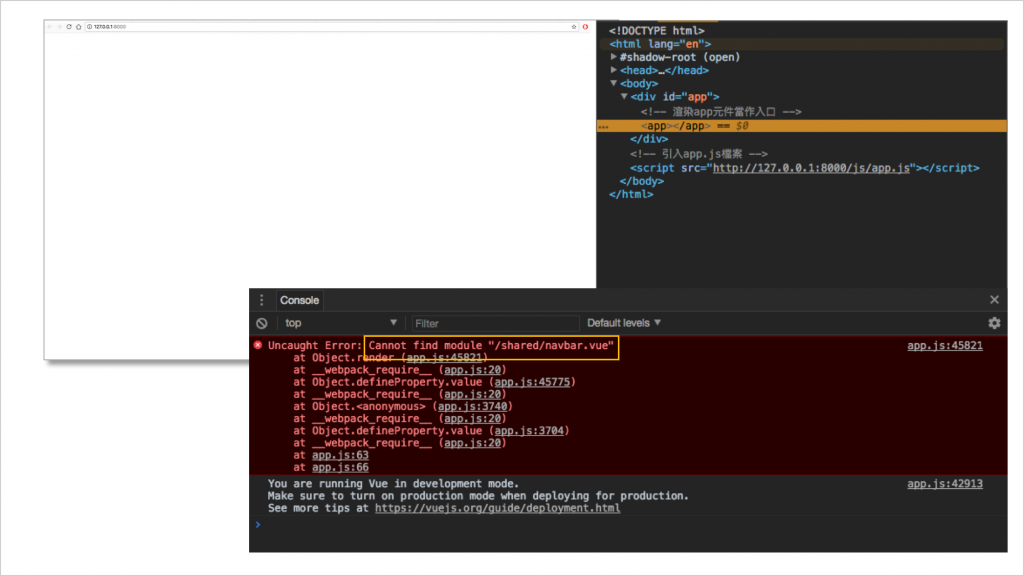Collapse the div id="app" node
This screenshot has width=1024, height=576.
(x=624, y=96)
